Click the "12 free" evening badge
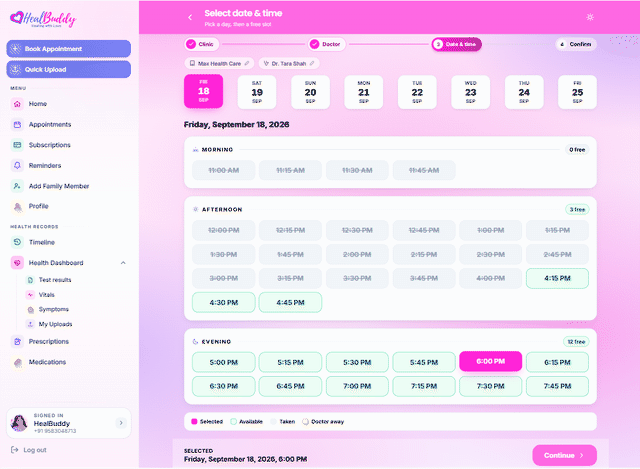 (x=576, y=342)
